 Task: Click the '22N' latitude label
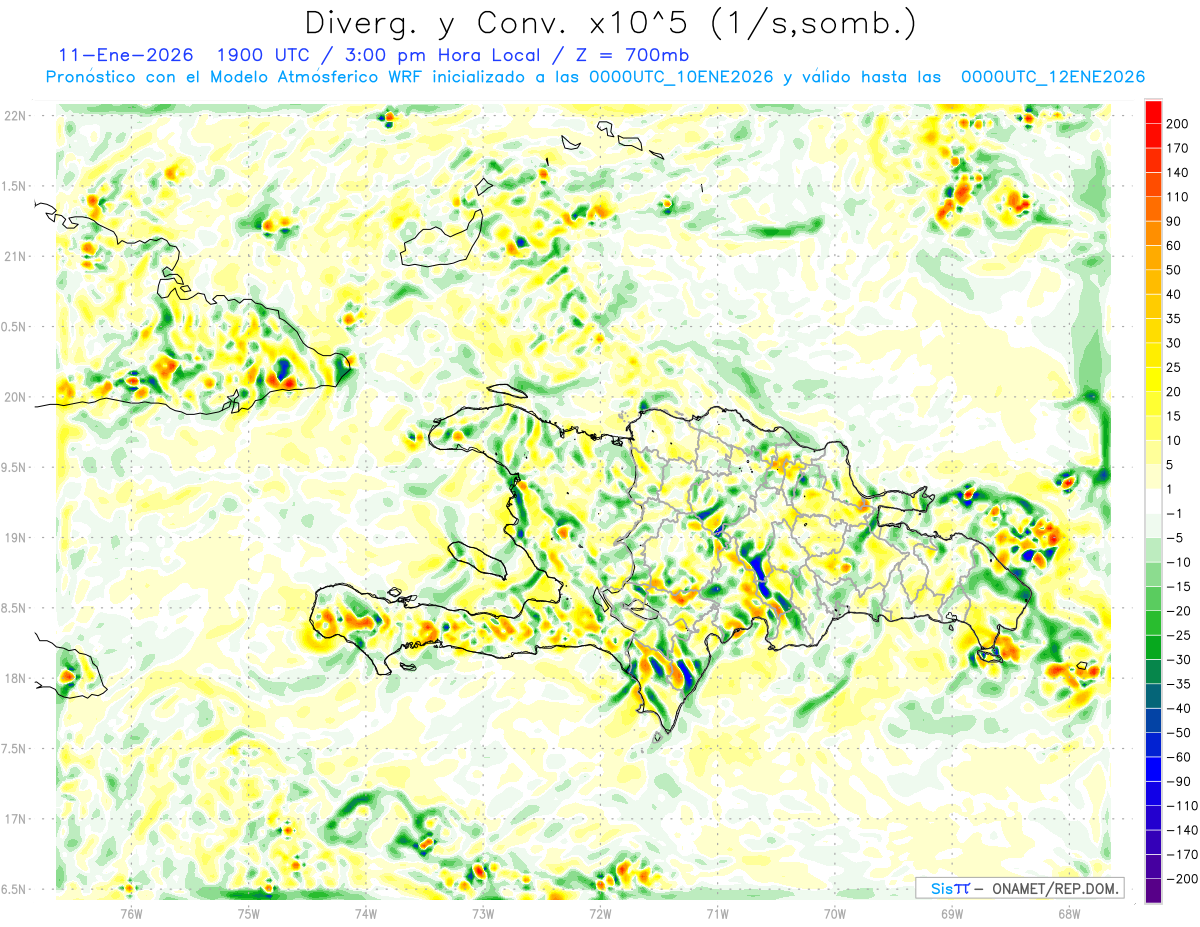click(x=14, y=115)
